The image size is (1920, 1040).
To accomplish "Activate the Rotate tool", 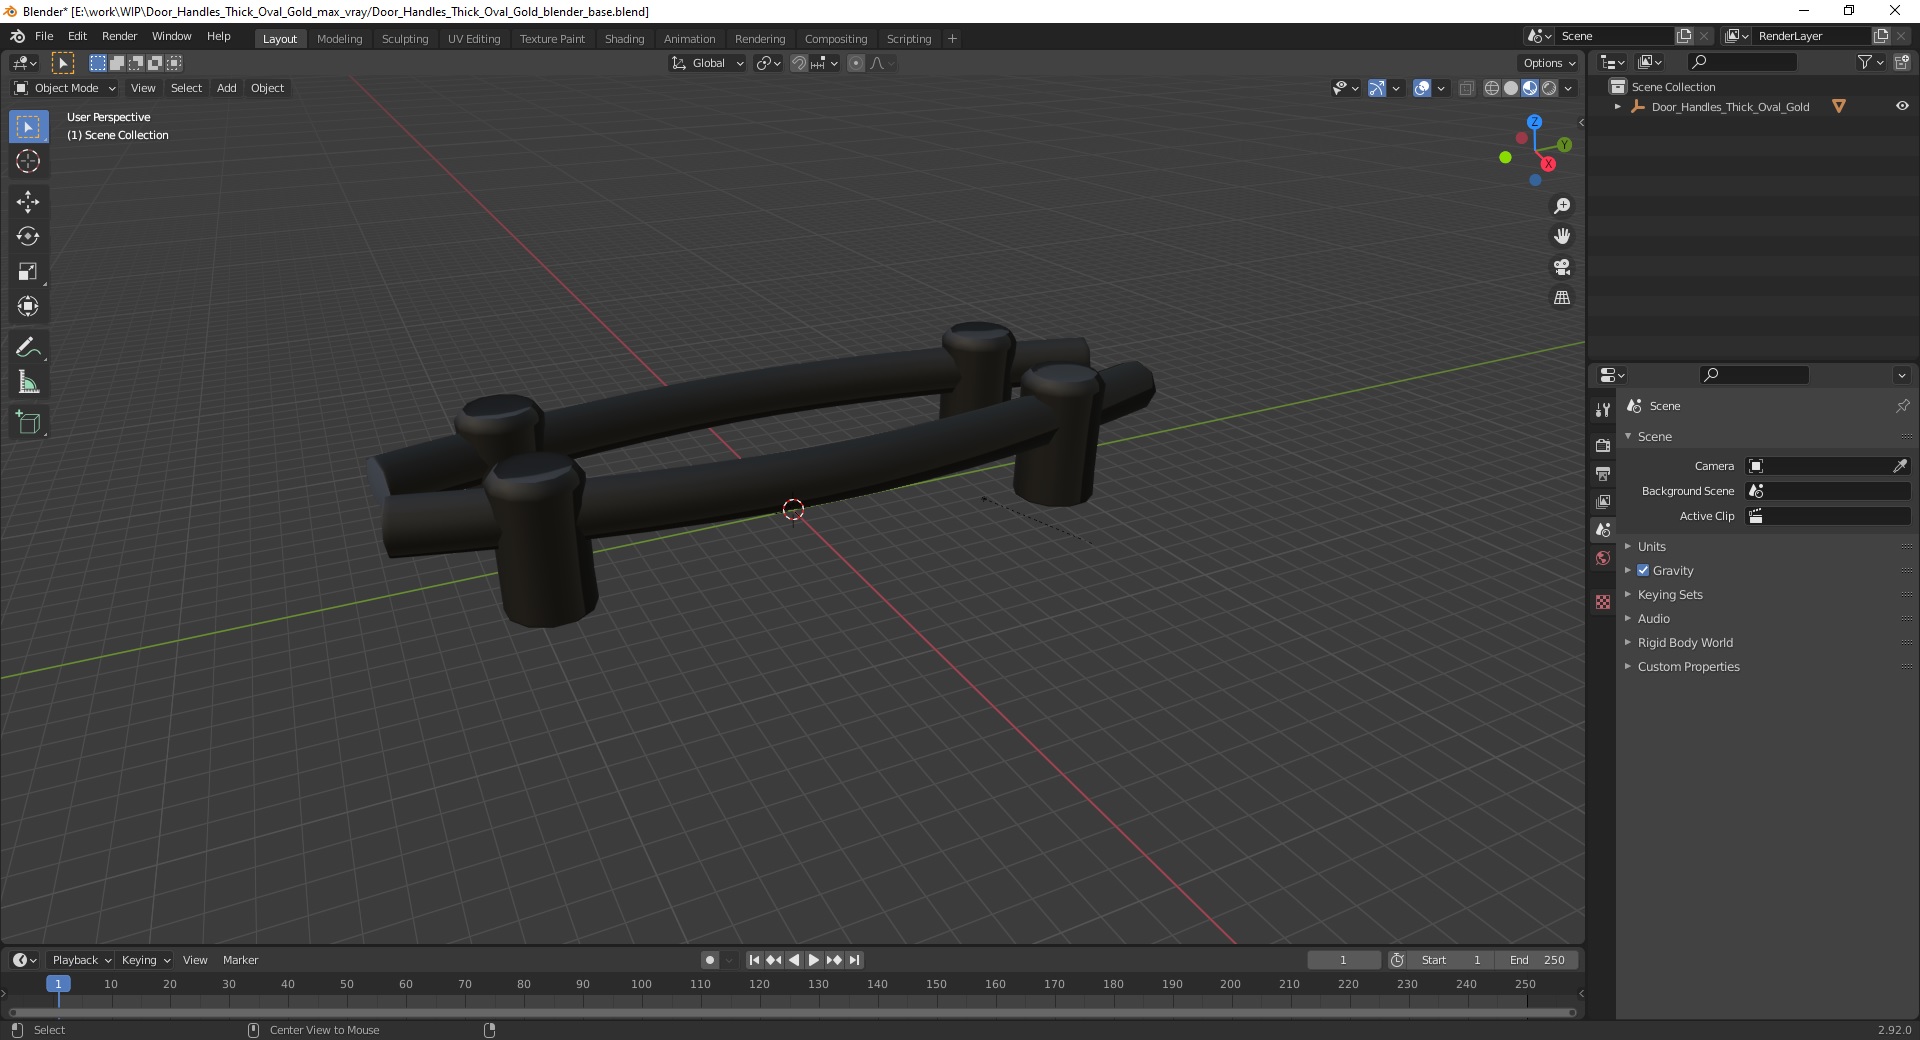I will 28,236.
